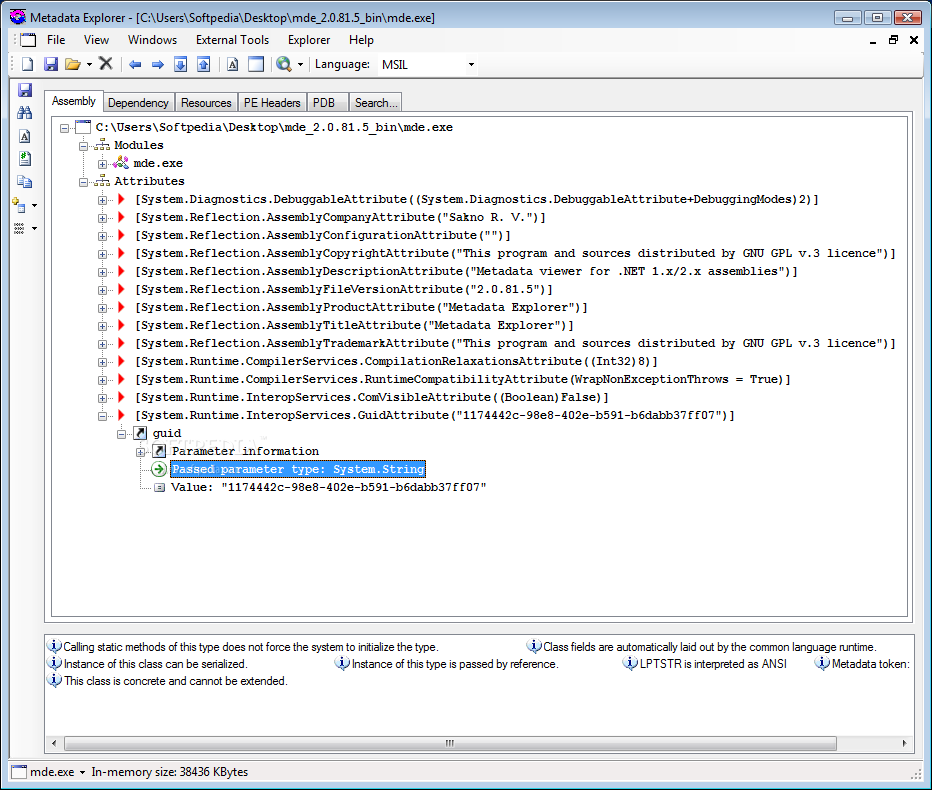The image size is (932, 790).
Task: Collapse the GuidAttribute node
Action: click(102, 416)
